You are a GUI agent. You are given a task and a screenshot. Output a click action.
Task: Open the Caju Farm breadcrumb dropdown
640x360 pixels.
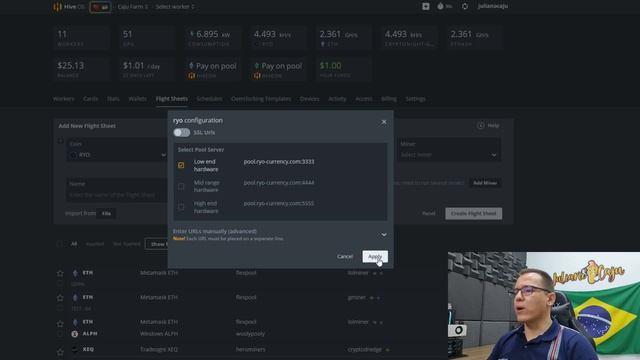[133, 7]
